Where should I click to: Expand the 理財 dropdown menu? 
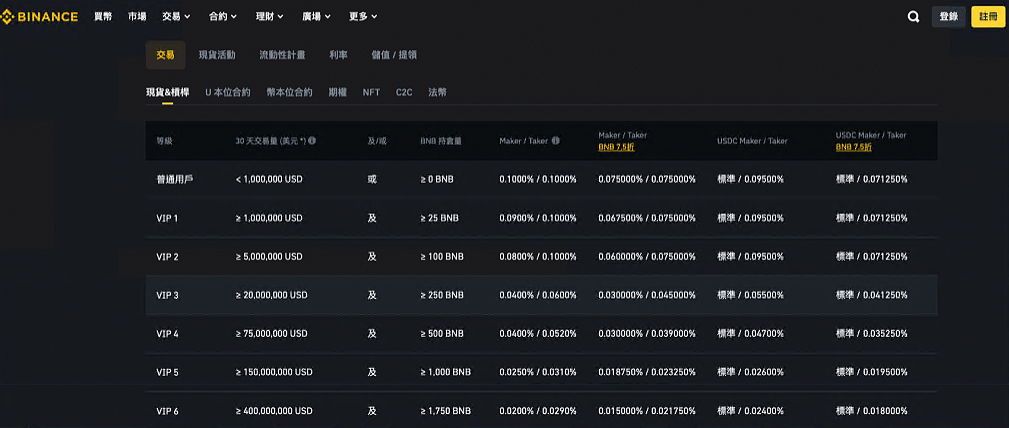(x=270, y=17)
